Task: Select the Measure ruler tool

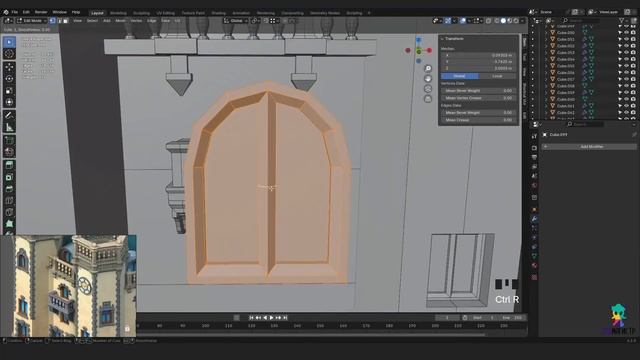Action: pos(9,127)
